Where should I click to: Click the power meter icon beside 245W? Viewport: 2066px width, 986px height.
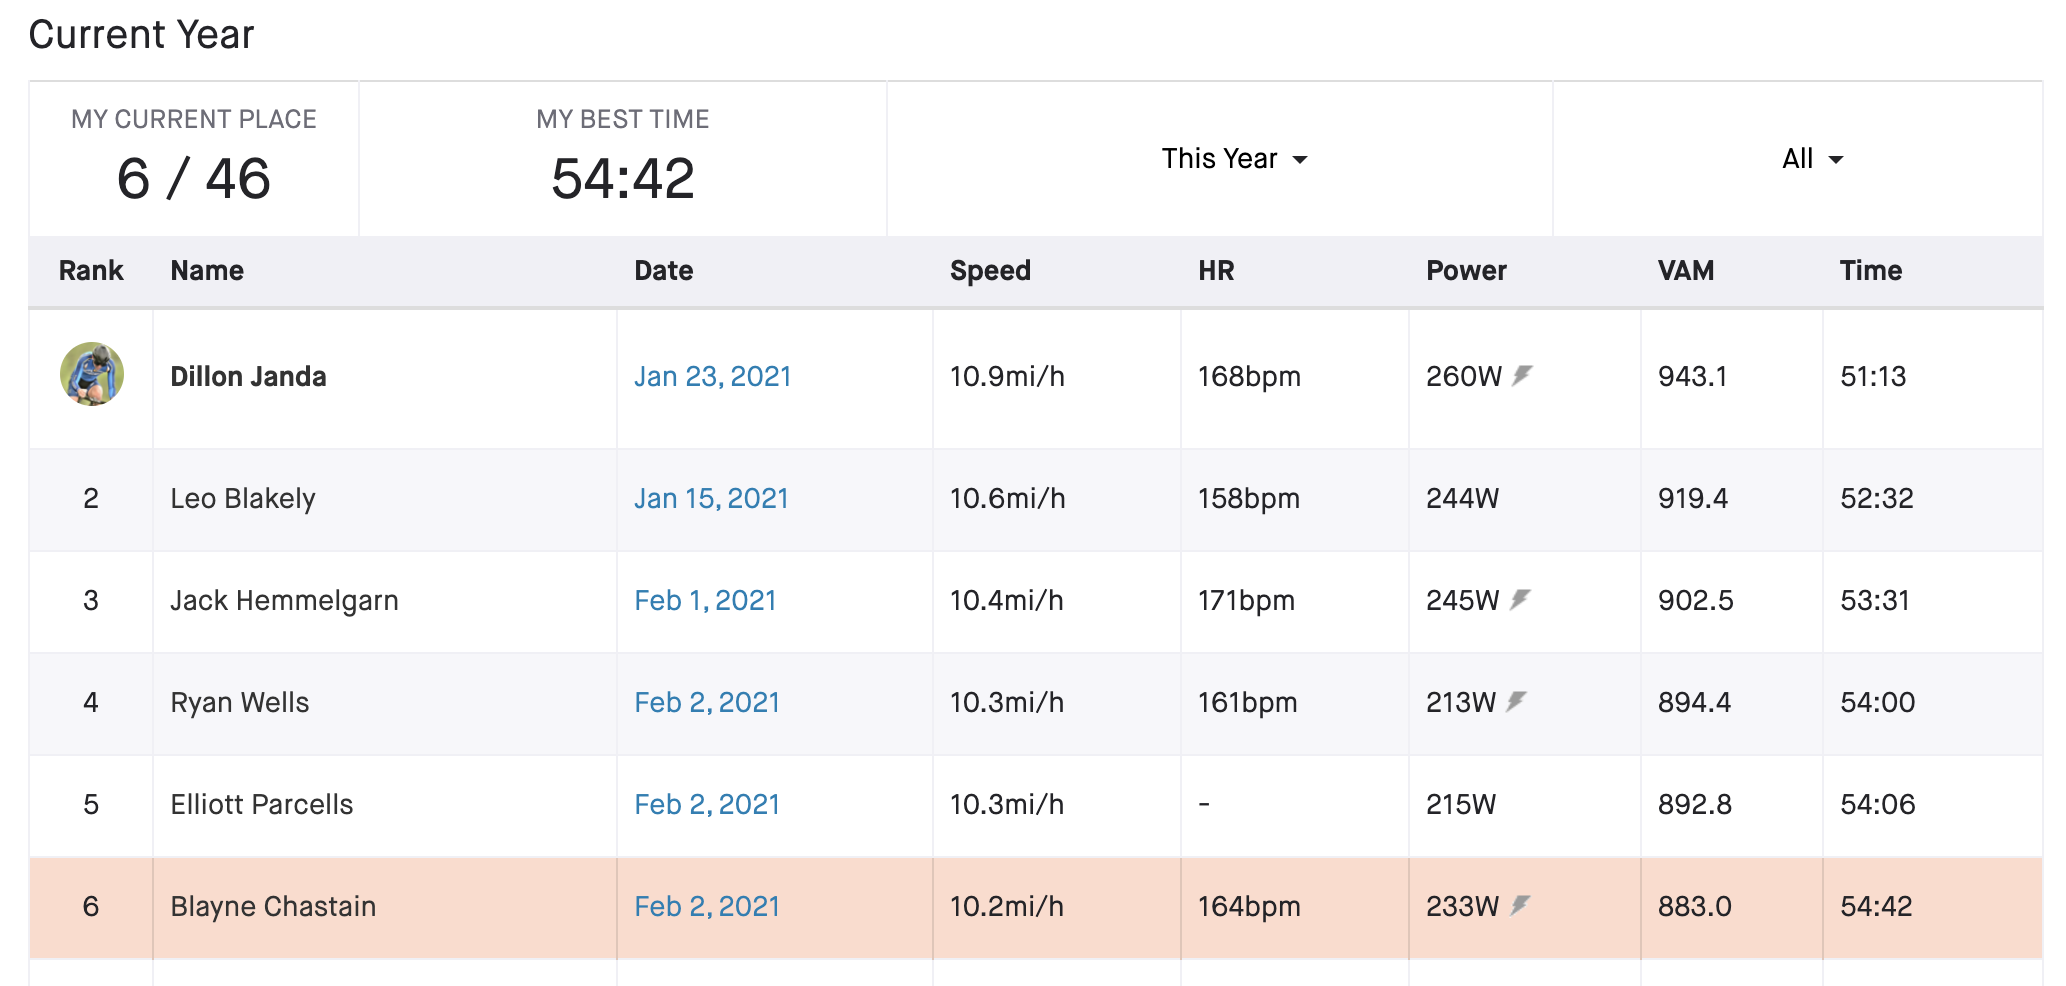click(1520, 599)
